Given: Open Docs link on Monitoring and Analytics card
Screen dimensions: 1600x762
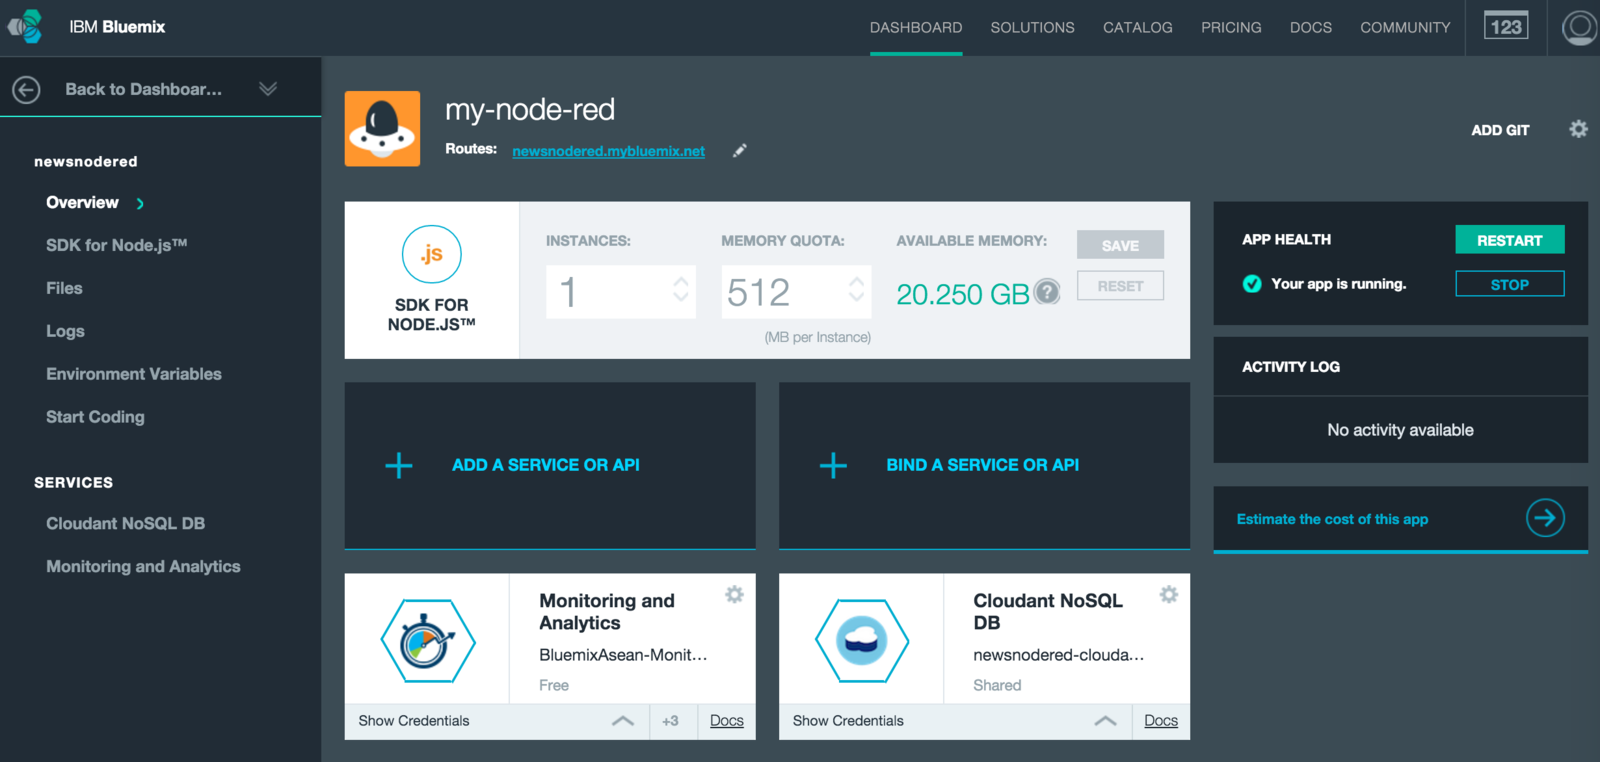Looking at the screenshot, I should pos(727,721).
